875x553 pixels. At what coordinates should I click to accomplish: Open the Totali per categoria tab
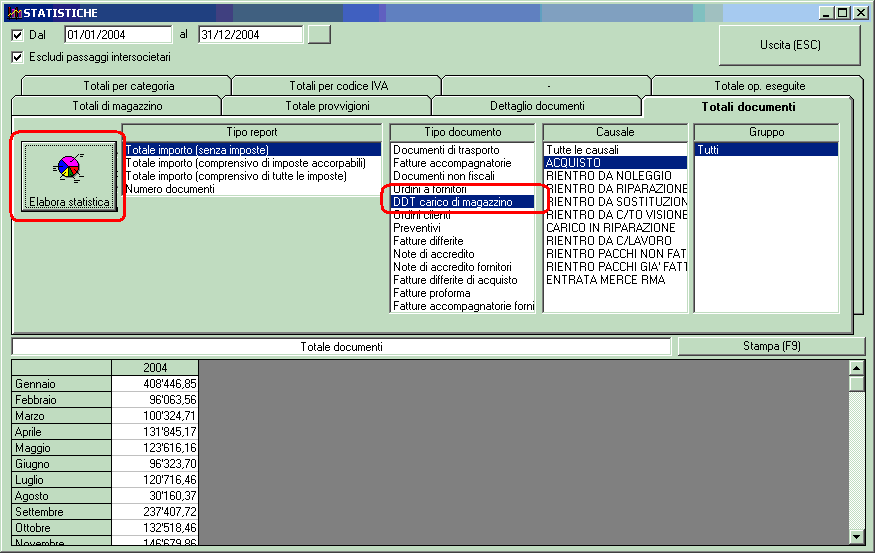pyautogui.click(x=128, y=86)
